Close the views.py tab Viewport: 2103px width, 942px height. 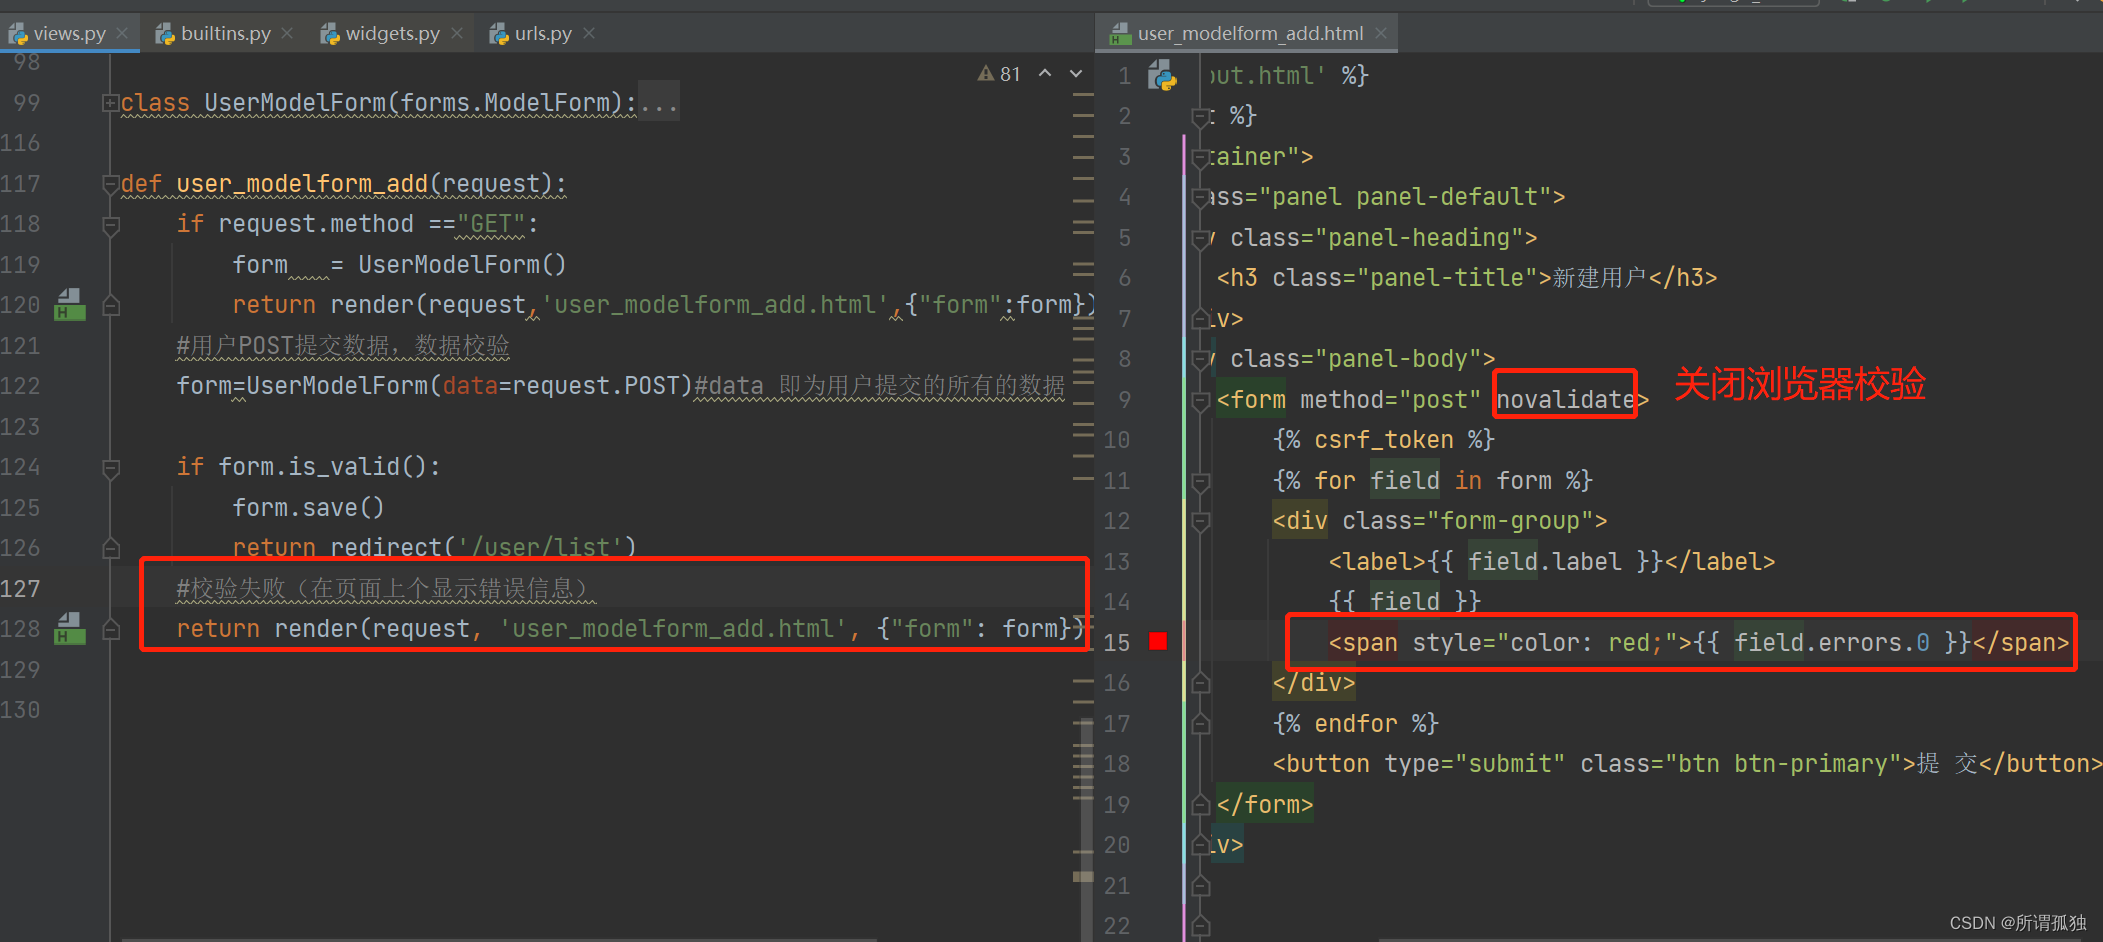122,33
